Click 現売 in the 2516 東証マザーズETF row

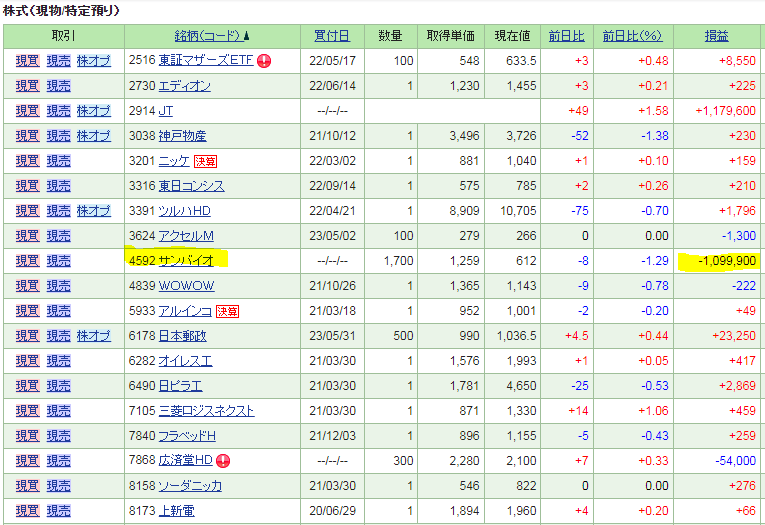[59, 61]
